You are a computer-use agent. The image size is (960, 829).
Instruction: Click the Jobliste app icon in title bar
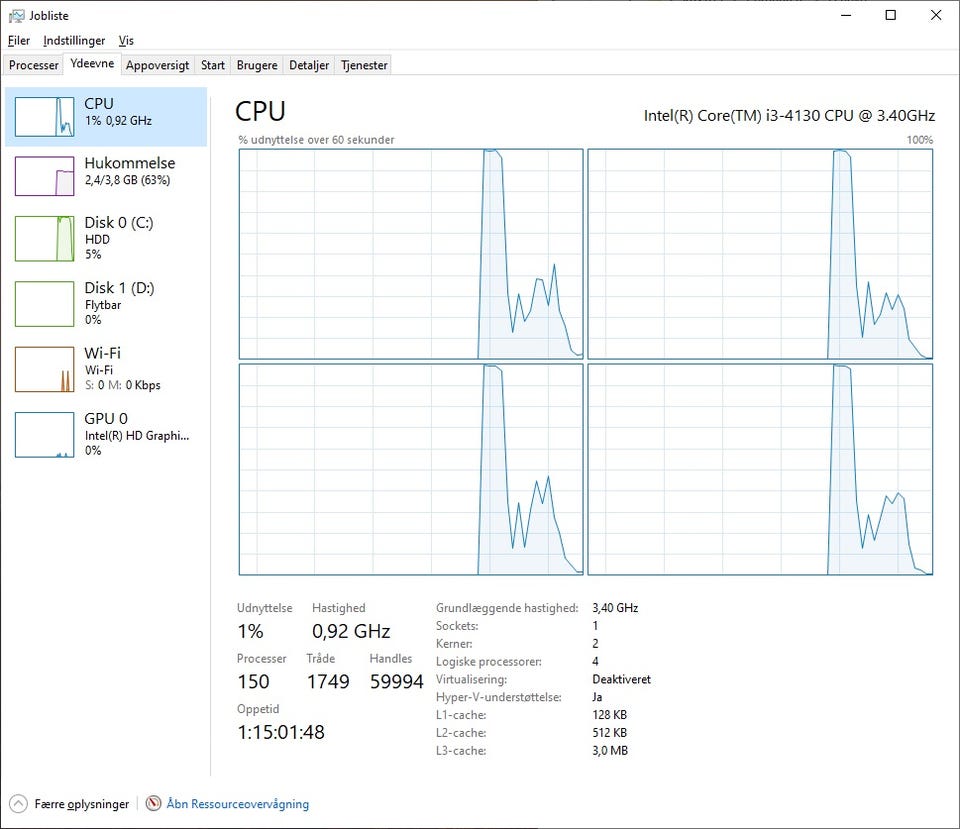(17, 15)
